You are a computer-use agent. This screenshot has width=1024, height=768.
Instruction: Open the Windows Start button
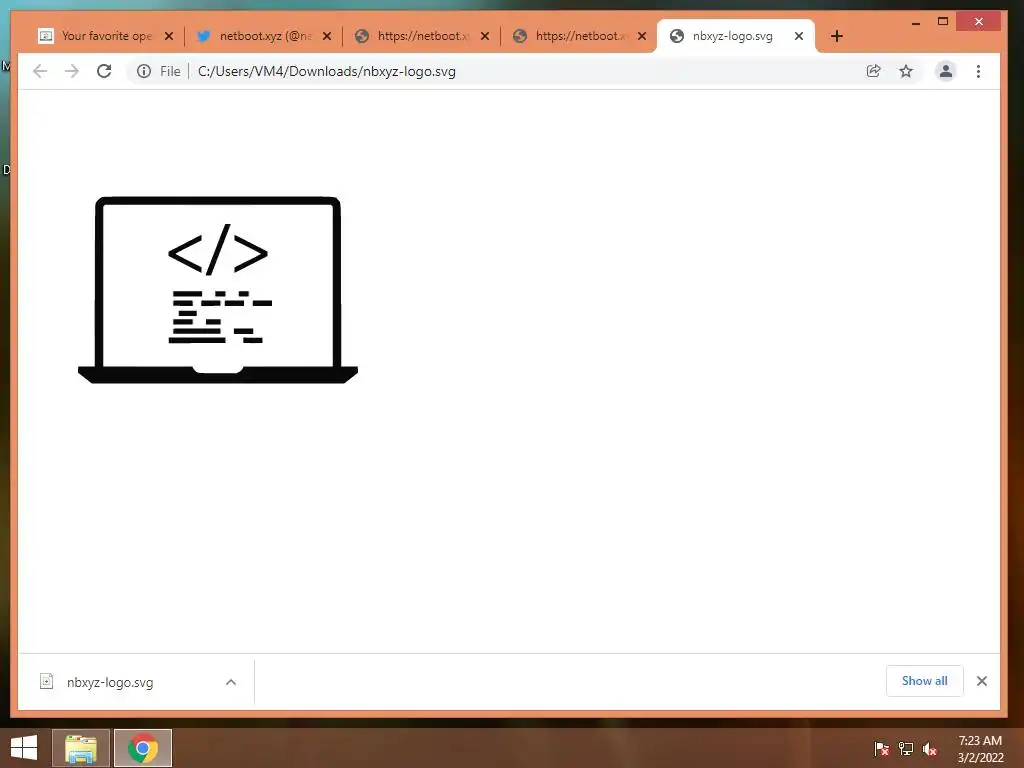click(x=24, y=748)
